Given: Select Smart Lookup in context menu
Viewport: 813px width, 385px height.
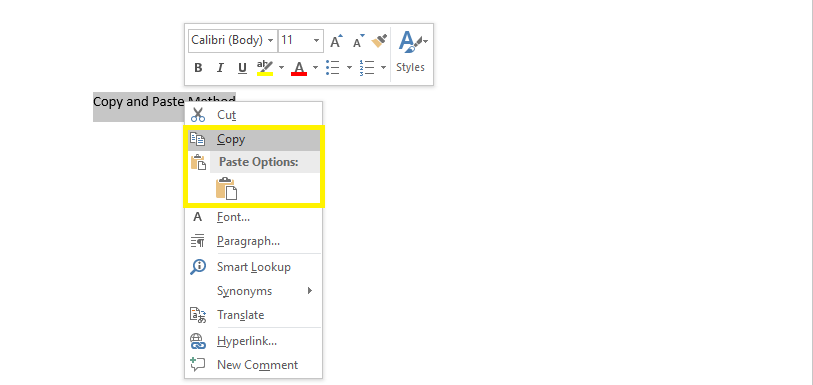Looking at the screenshot, I should point(254,267).
